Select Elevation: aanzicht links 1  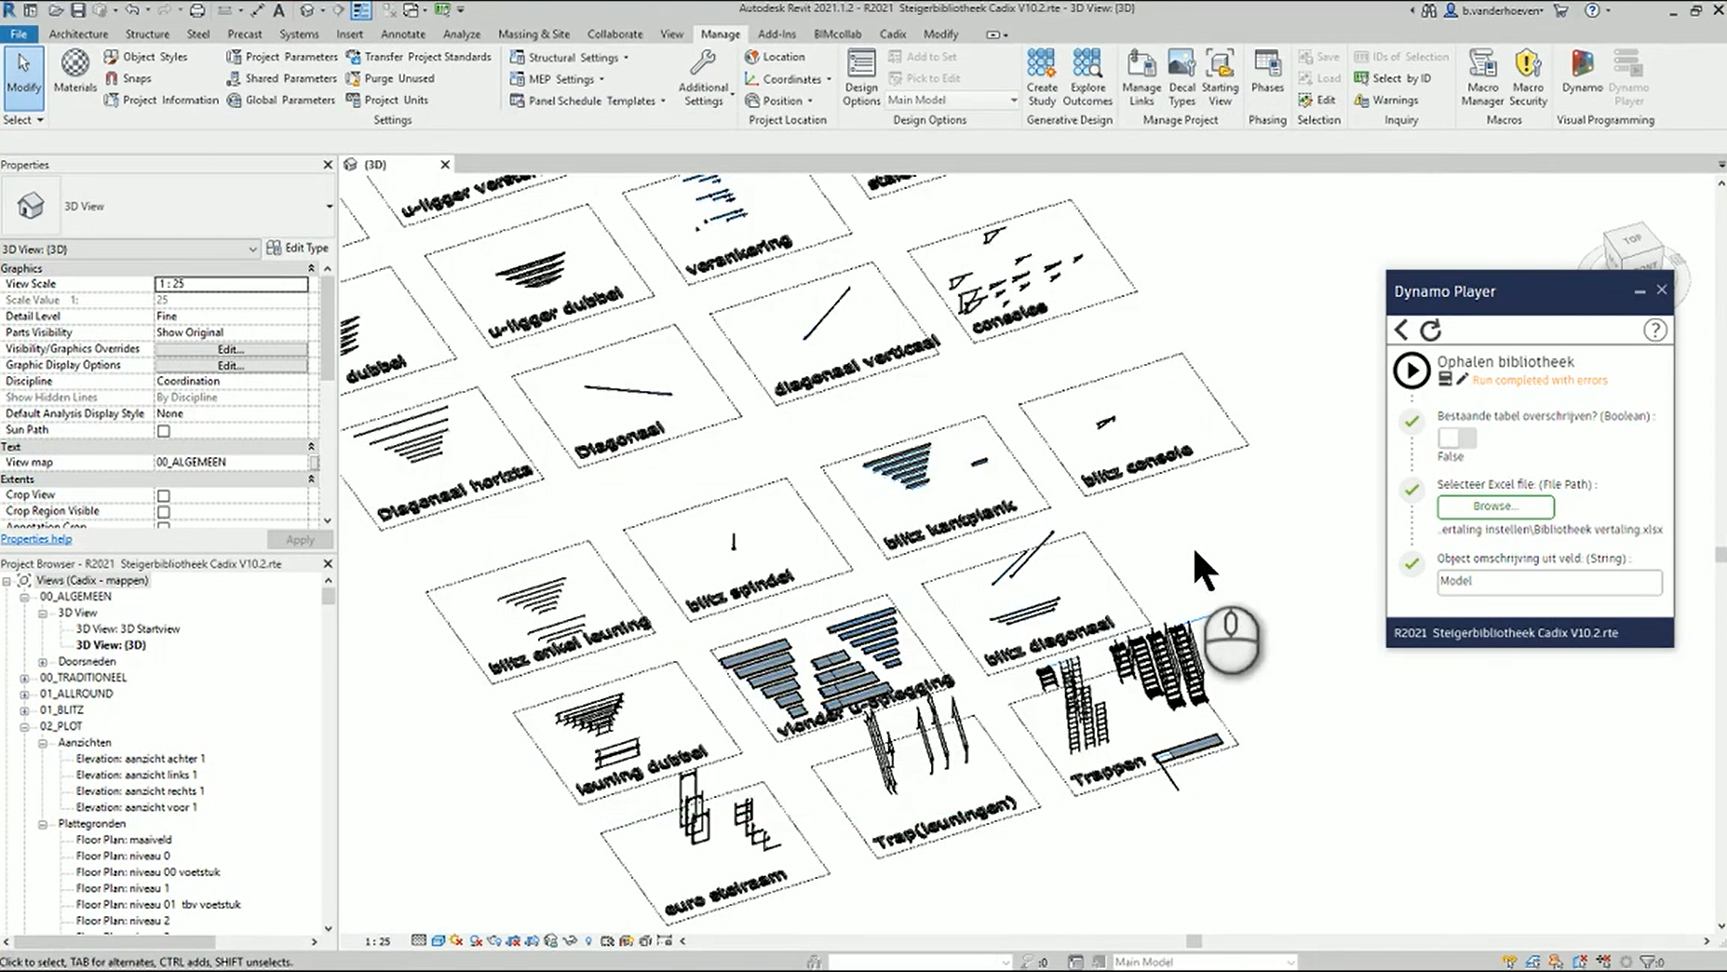click(x=137, y=775)
